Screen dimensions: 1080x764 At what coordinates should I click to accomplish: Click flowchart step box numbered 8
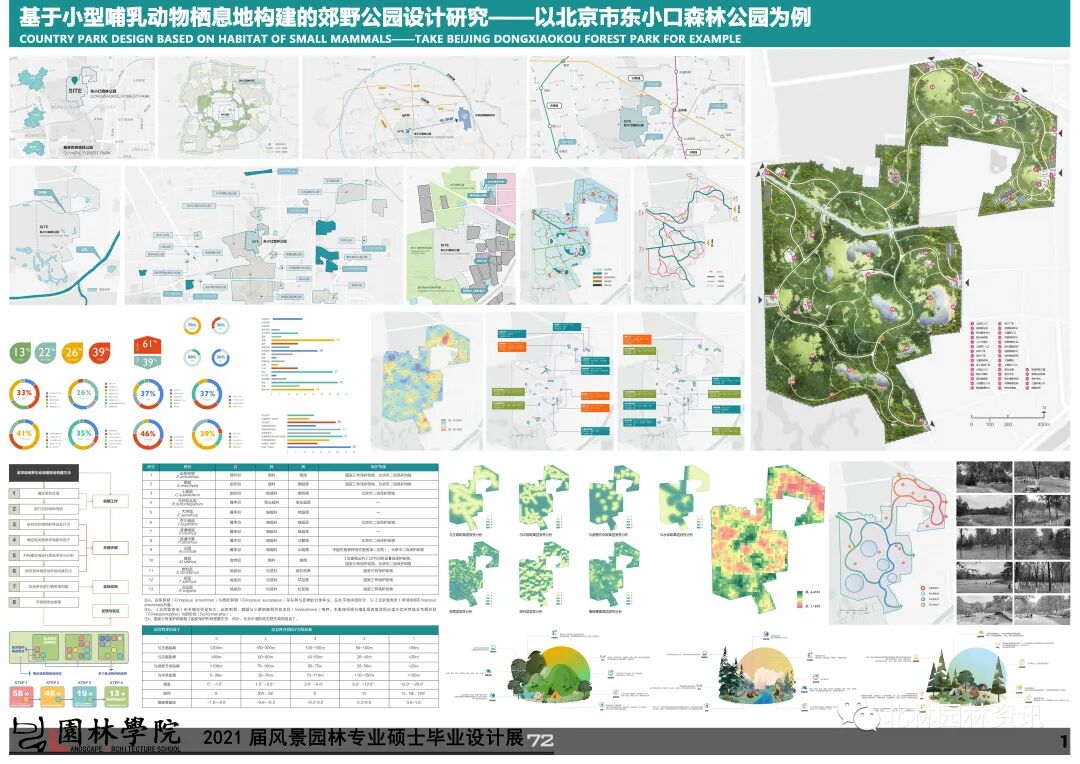[44, 602]
